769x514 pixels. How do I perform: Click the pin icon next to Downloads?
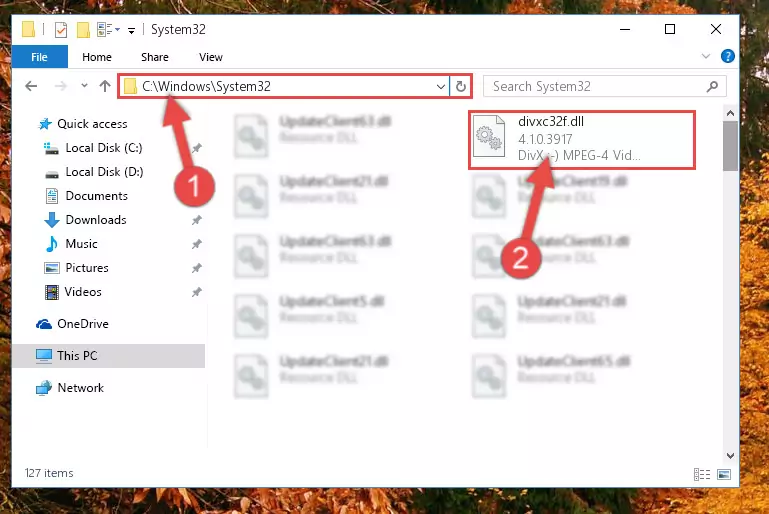(x=197, y=220)
